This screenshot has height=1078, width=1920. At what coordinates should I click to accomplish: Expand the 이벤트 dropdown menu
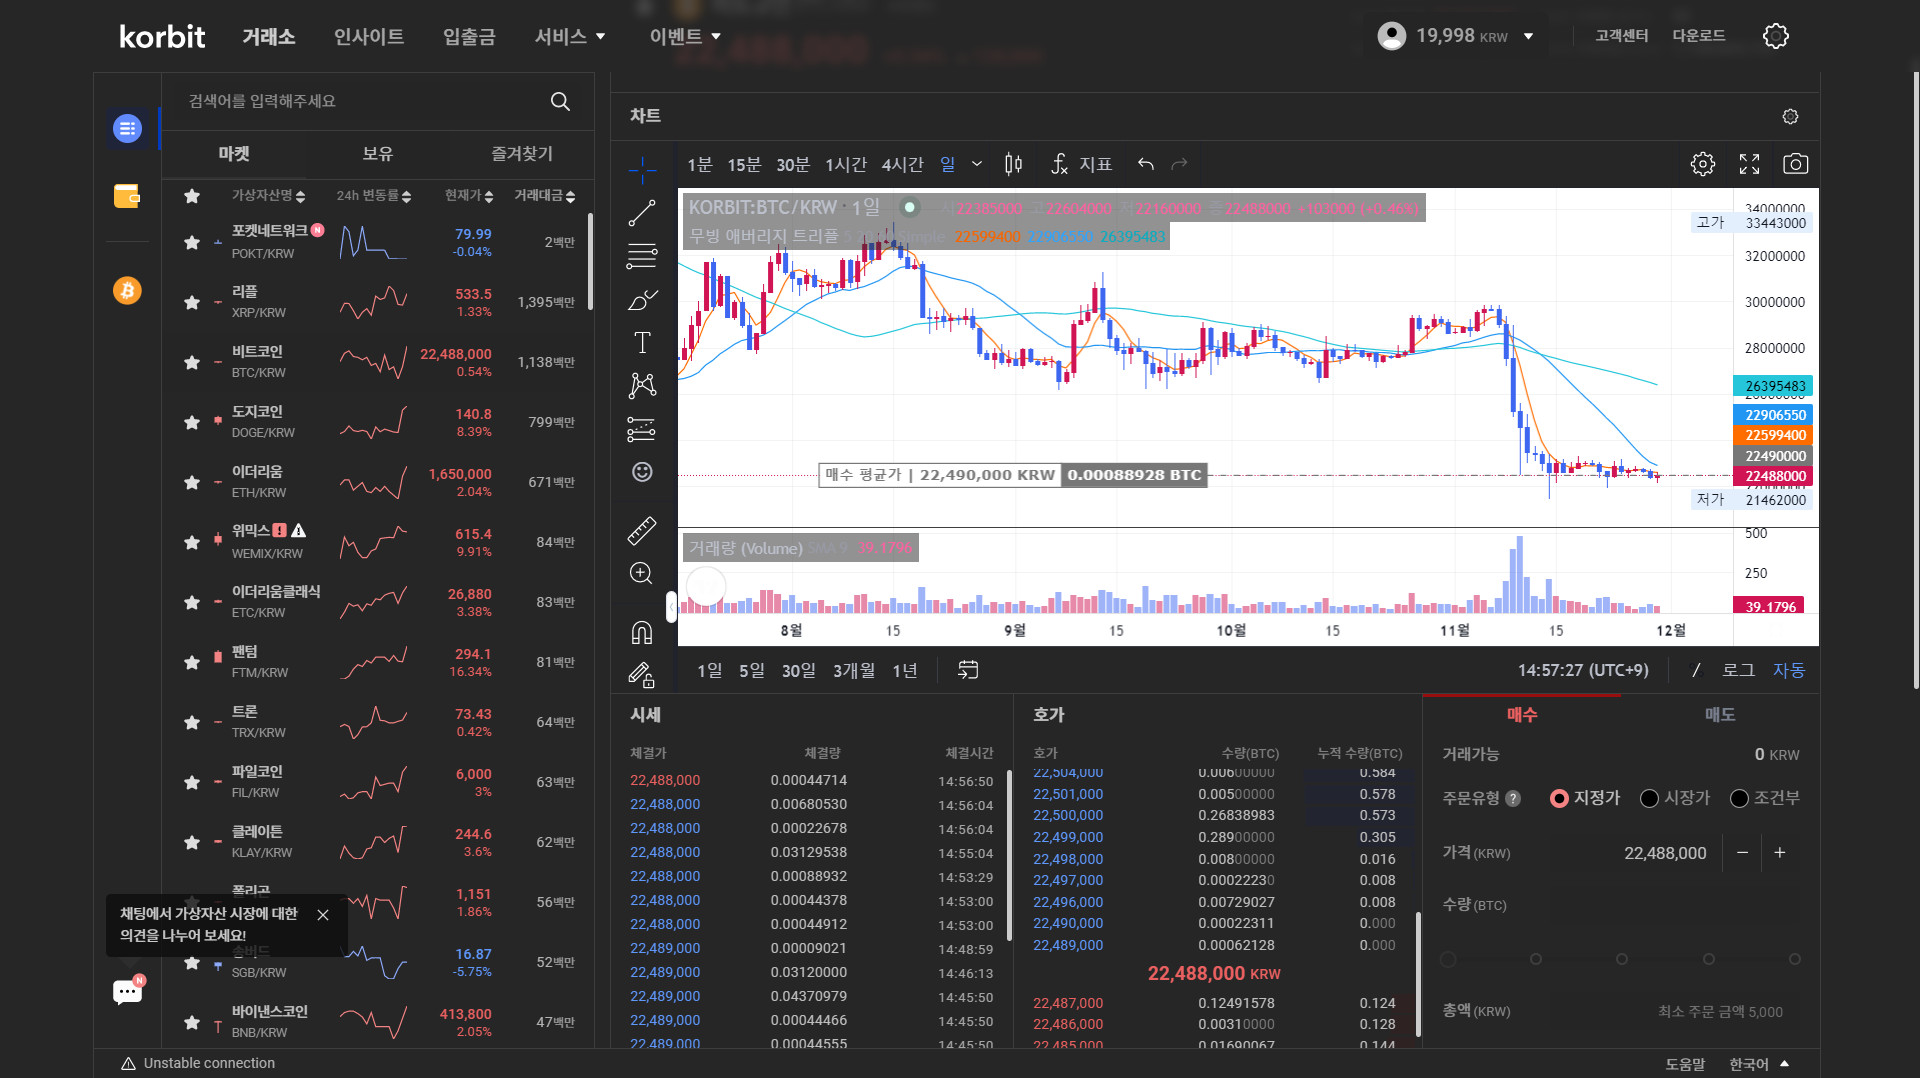(685, 37)
